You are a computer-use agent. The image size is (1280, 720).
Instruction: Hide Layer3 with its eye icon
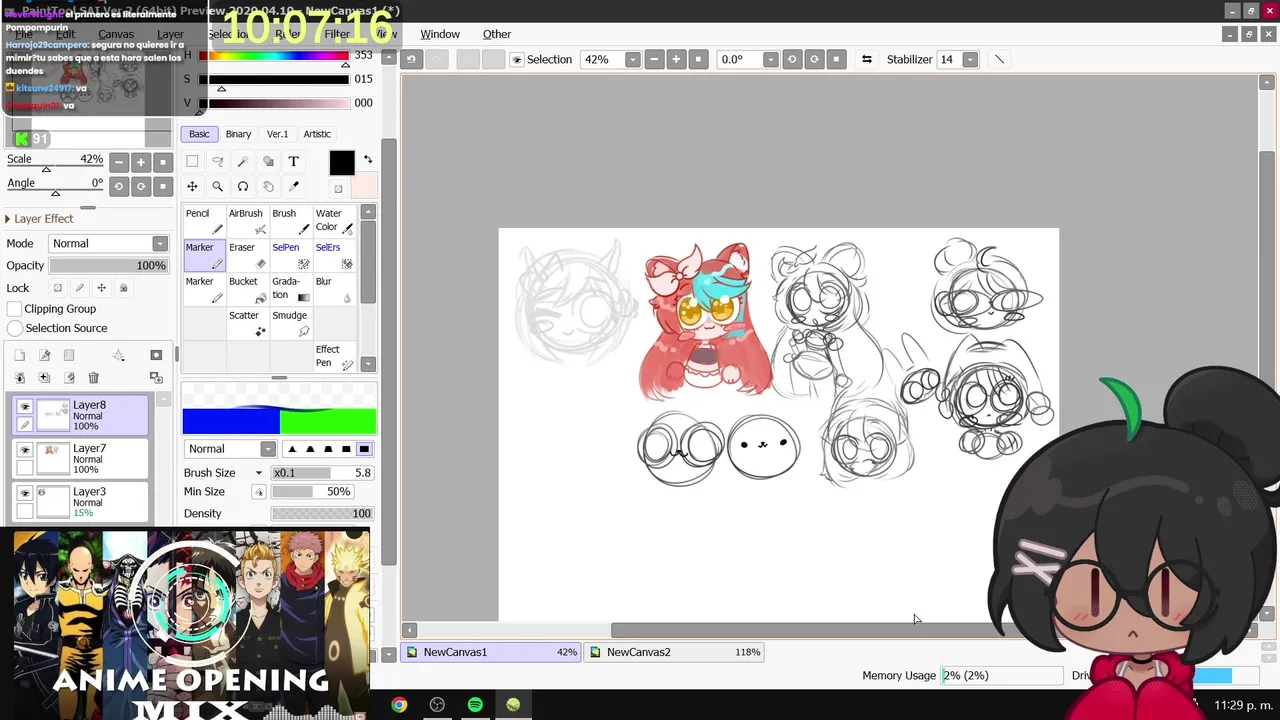pos(25,493)
